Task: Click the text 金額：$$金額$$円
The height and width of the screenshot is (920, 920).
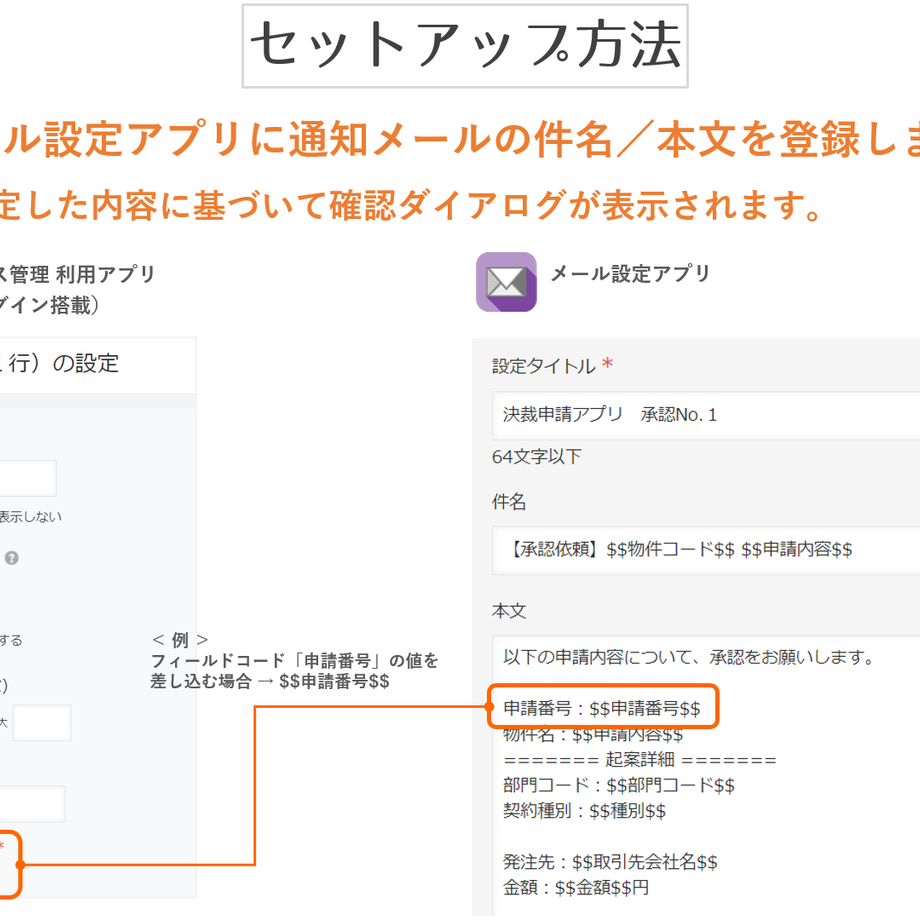Action: point(576,887)
